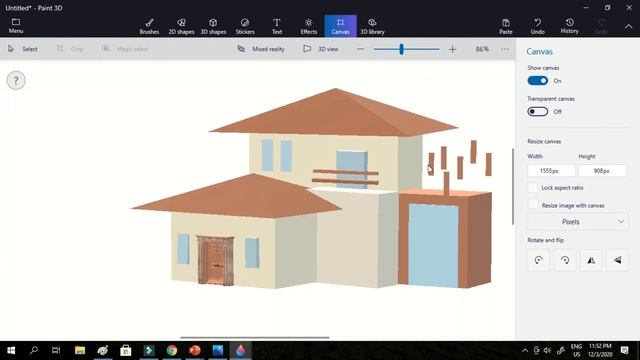Image resolution: width=640 pixels, height=360 pixels.
Task: Open the volume control in tray
Action: (547, 350)
